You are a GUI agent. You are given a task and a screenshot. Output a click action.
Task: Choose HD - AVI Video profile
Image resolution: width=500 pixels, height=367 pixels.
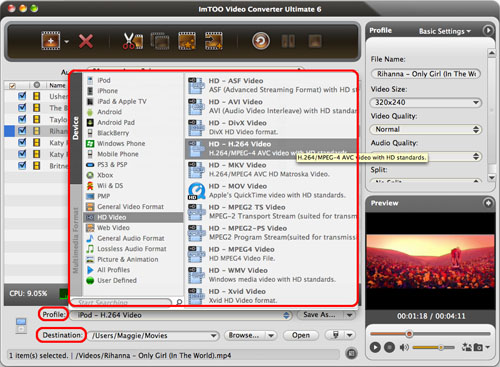[271, 106]
